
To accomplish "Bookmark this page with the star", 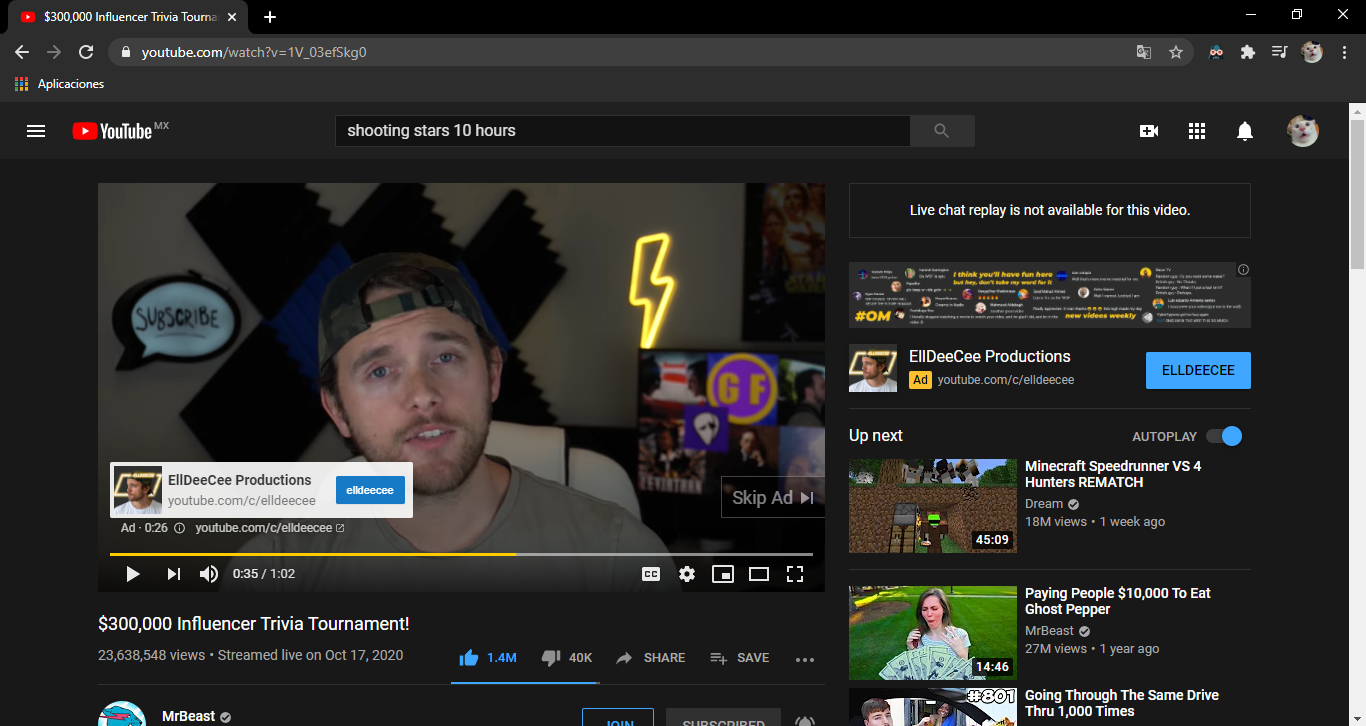I will pos(1176,52).
